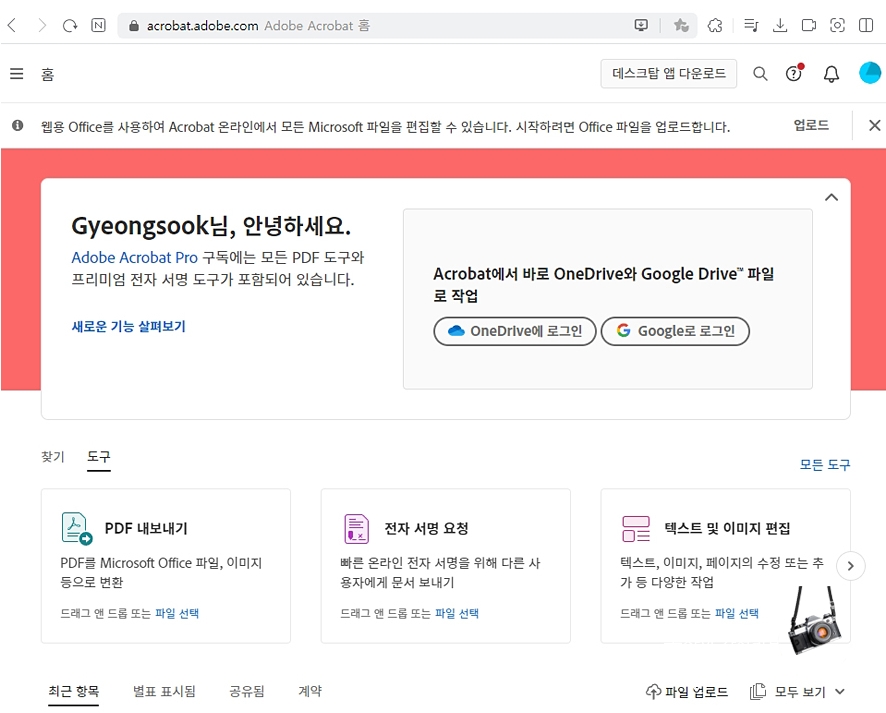The height and width of the screenshot is (713, 886).
Task: Click the 전자 서명 요청 tool icon
Action: pyautogui.click(x=357, y=529)
